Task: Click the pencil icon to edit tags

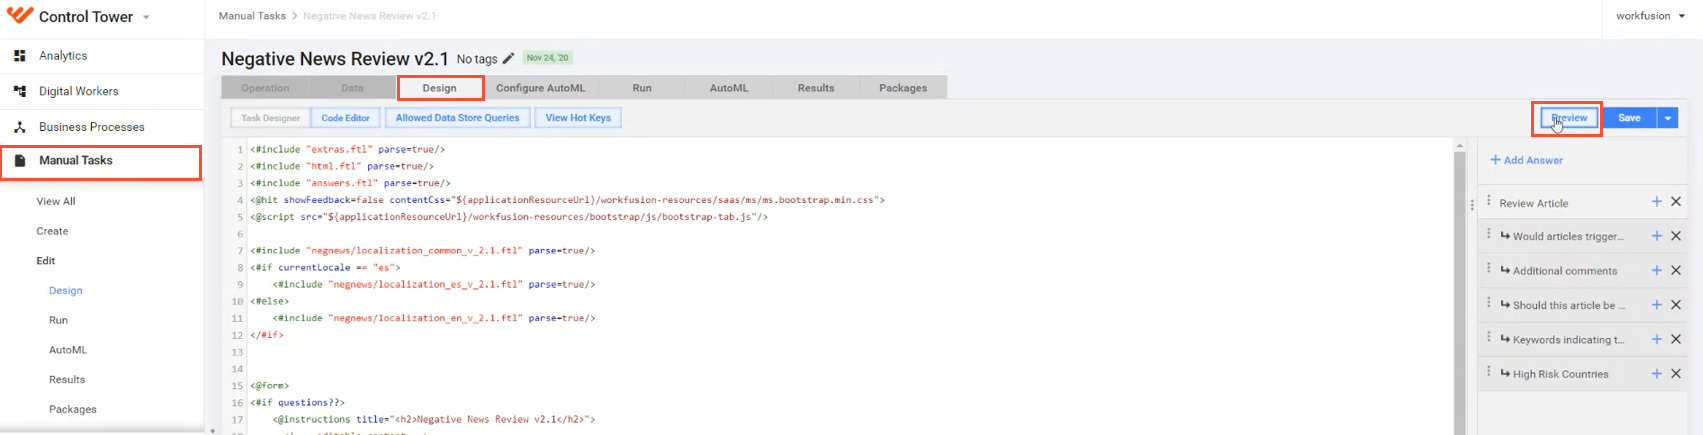Action: pos(508,59)
